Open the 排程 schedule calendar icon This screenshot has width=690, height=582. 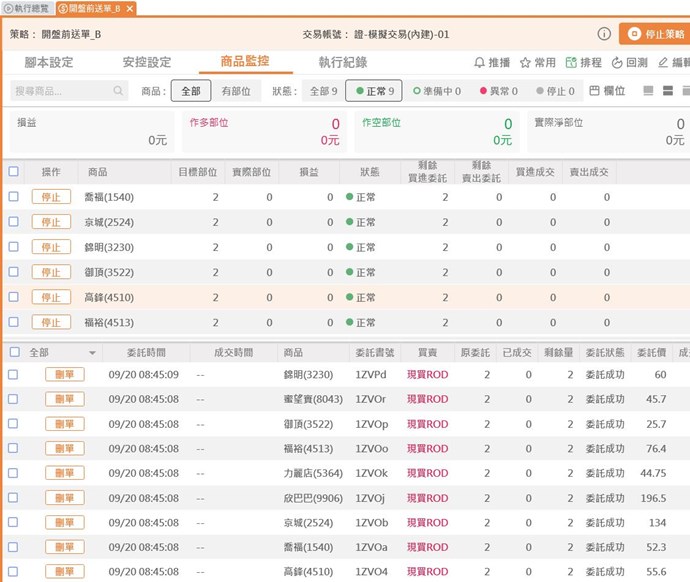coord(571,63)
